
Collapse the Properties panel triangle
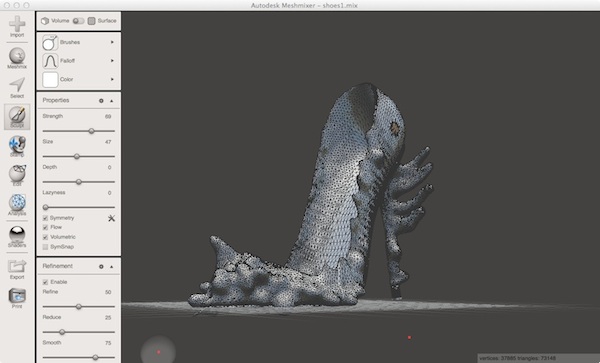pos(112,101)
